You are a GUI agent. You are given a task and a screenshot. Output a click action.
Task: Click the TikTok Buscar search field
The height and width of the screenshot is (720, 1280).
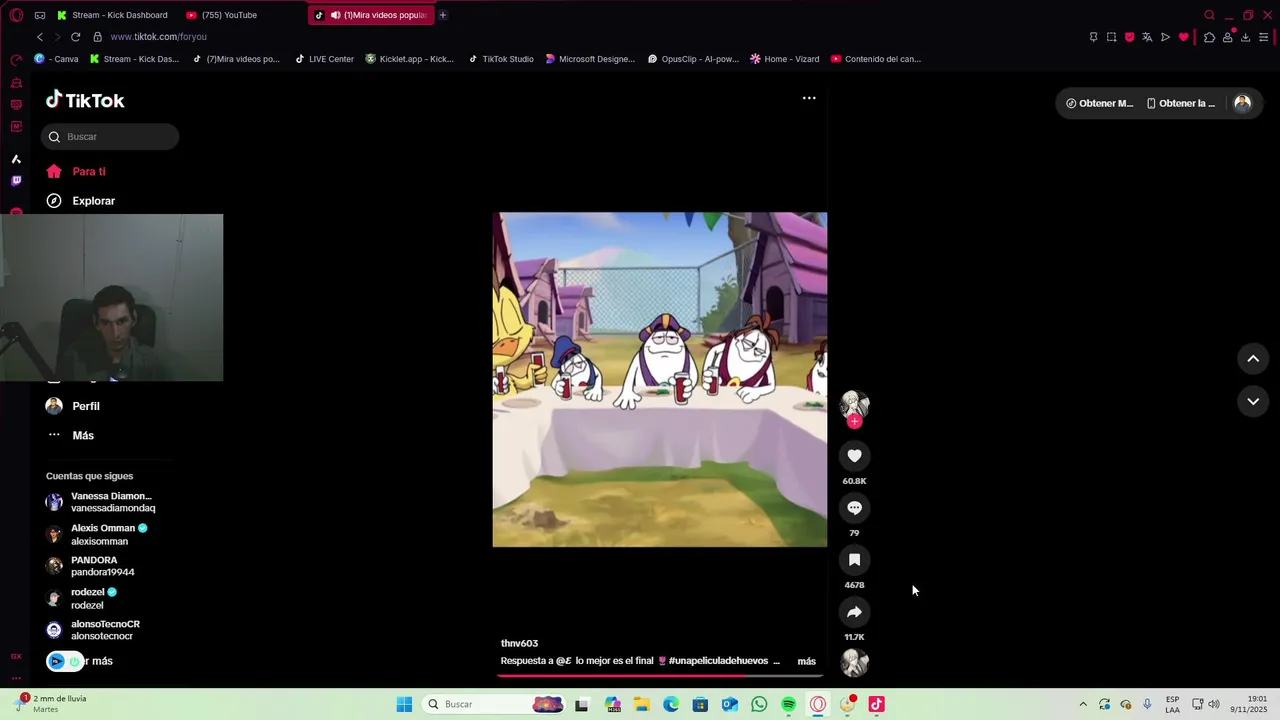[x=110, y=137]
